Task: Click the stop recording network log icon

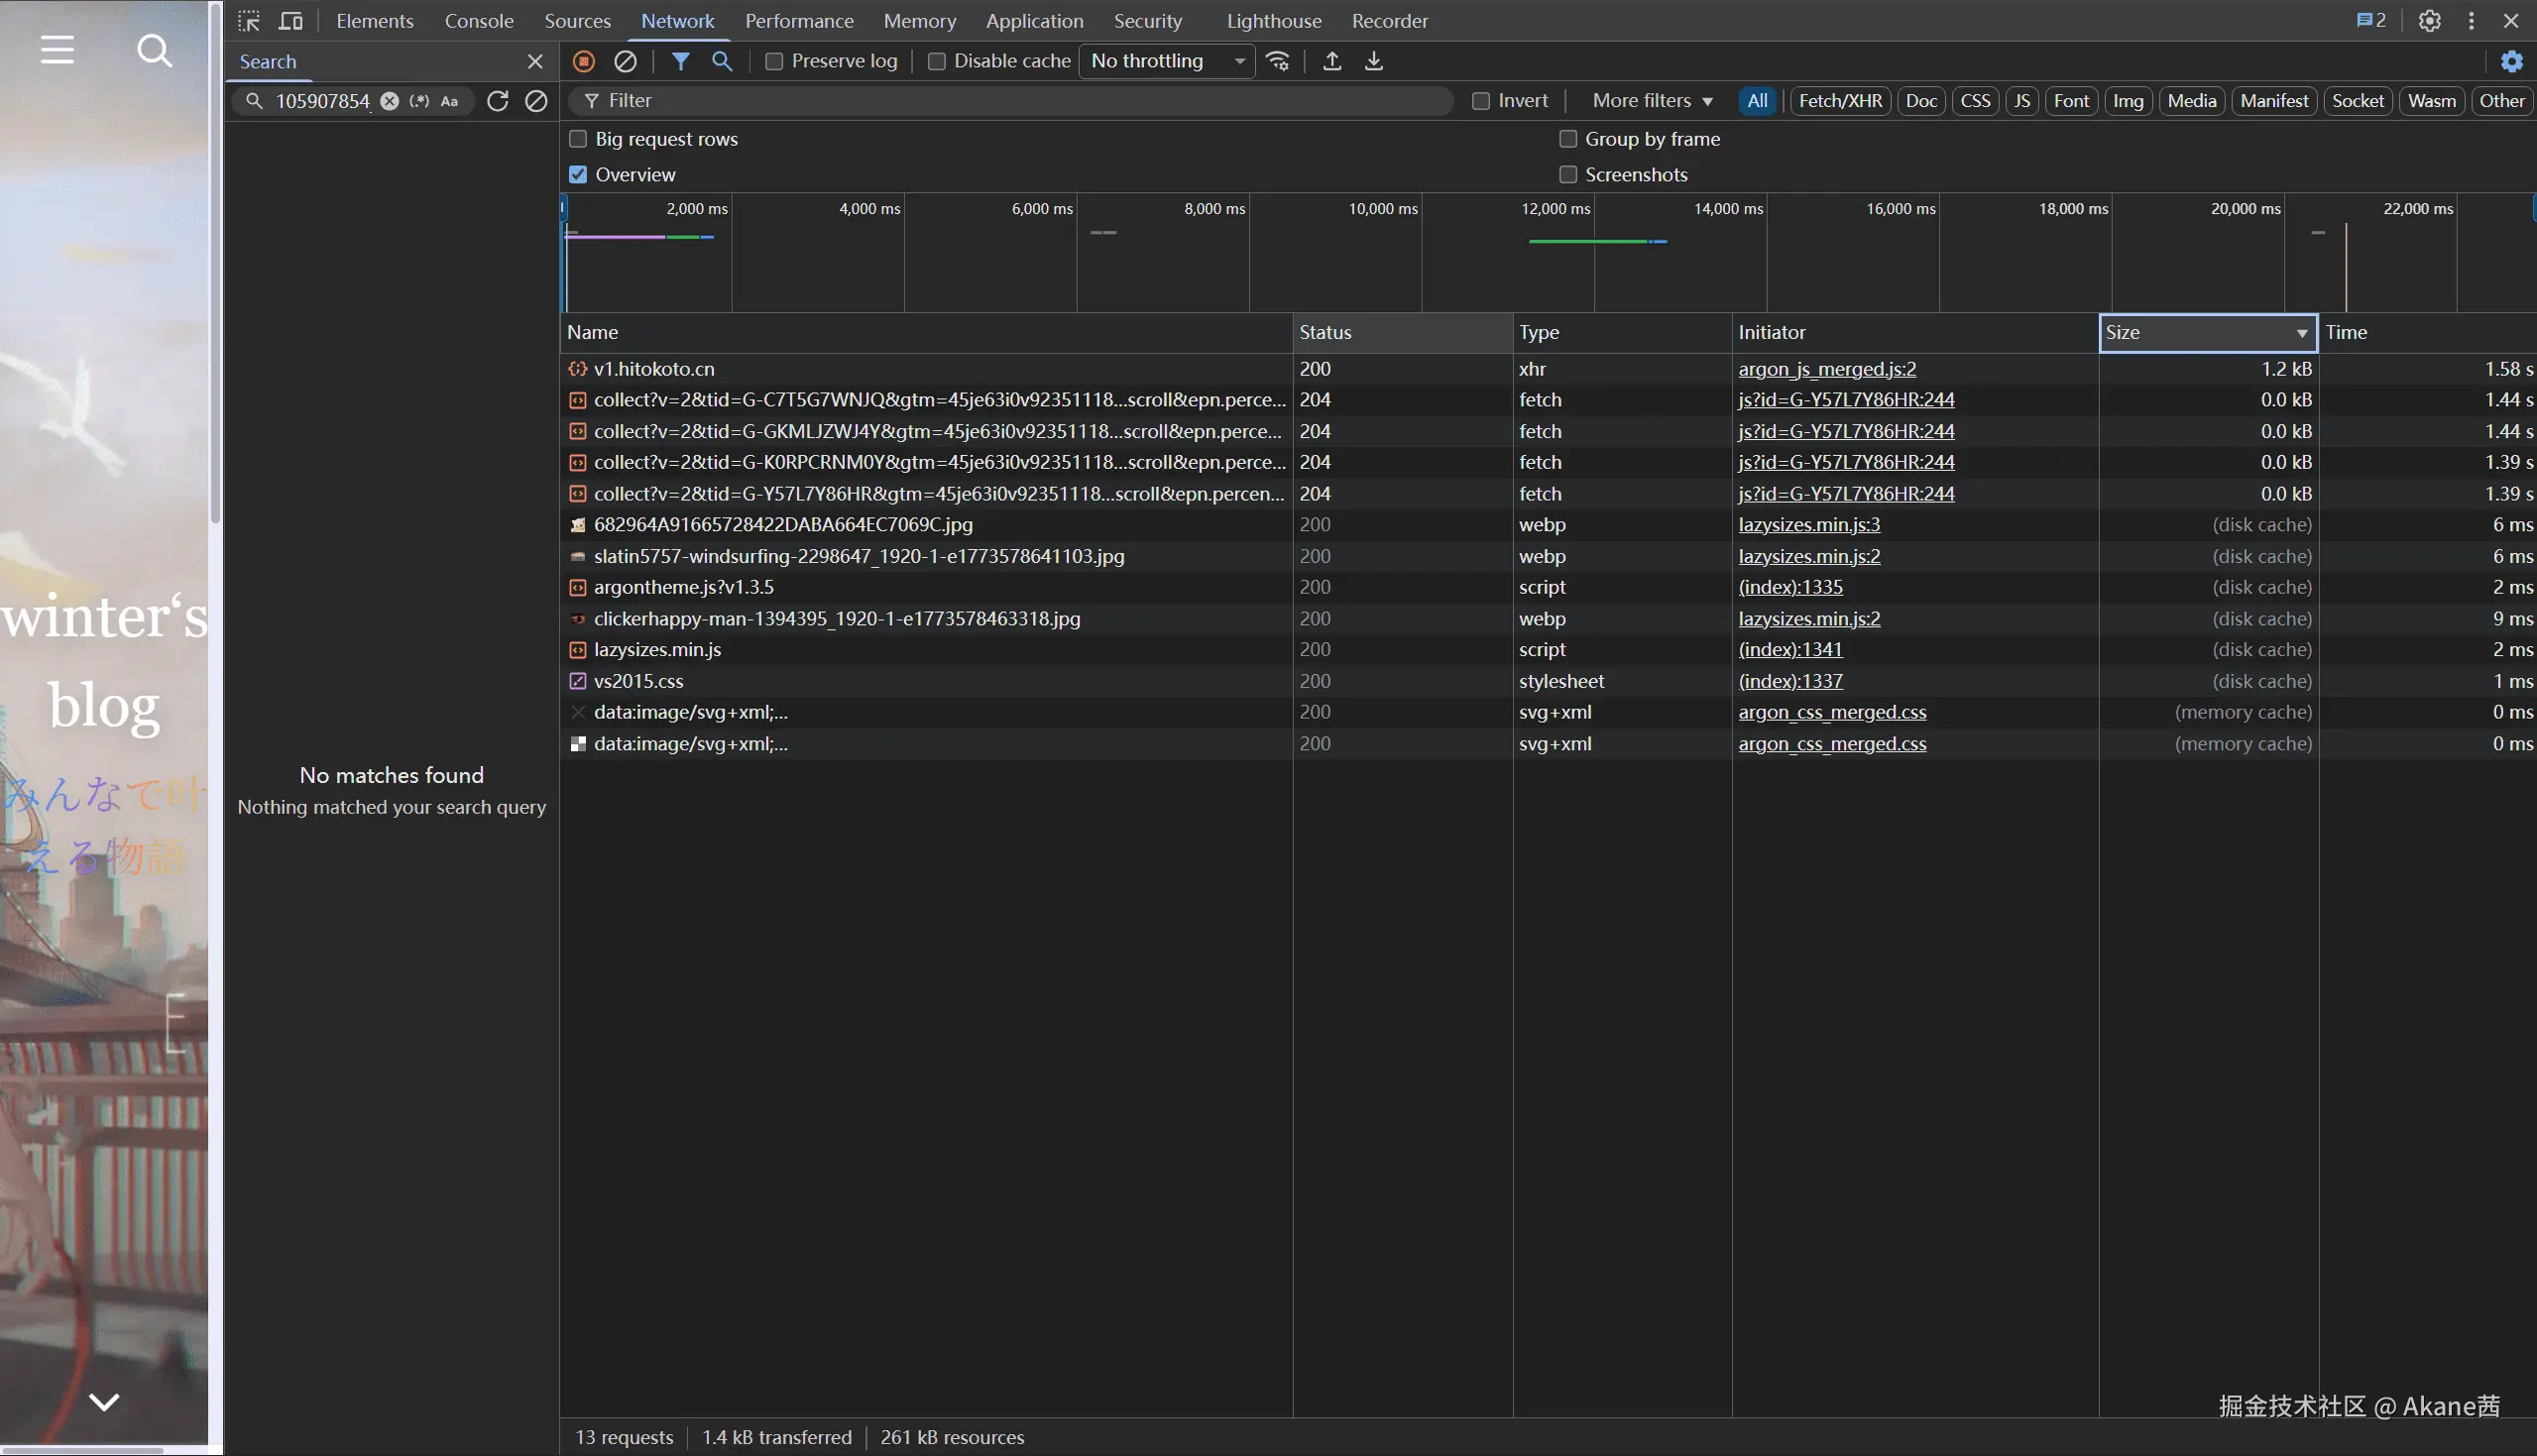Action: click(584, 61)
